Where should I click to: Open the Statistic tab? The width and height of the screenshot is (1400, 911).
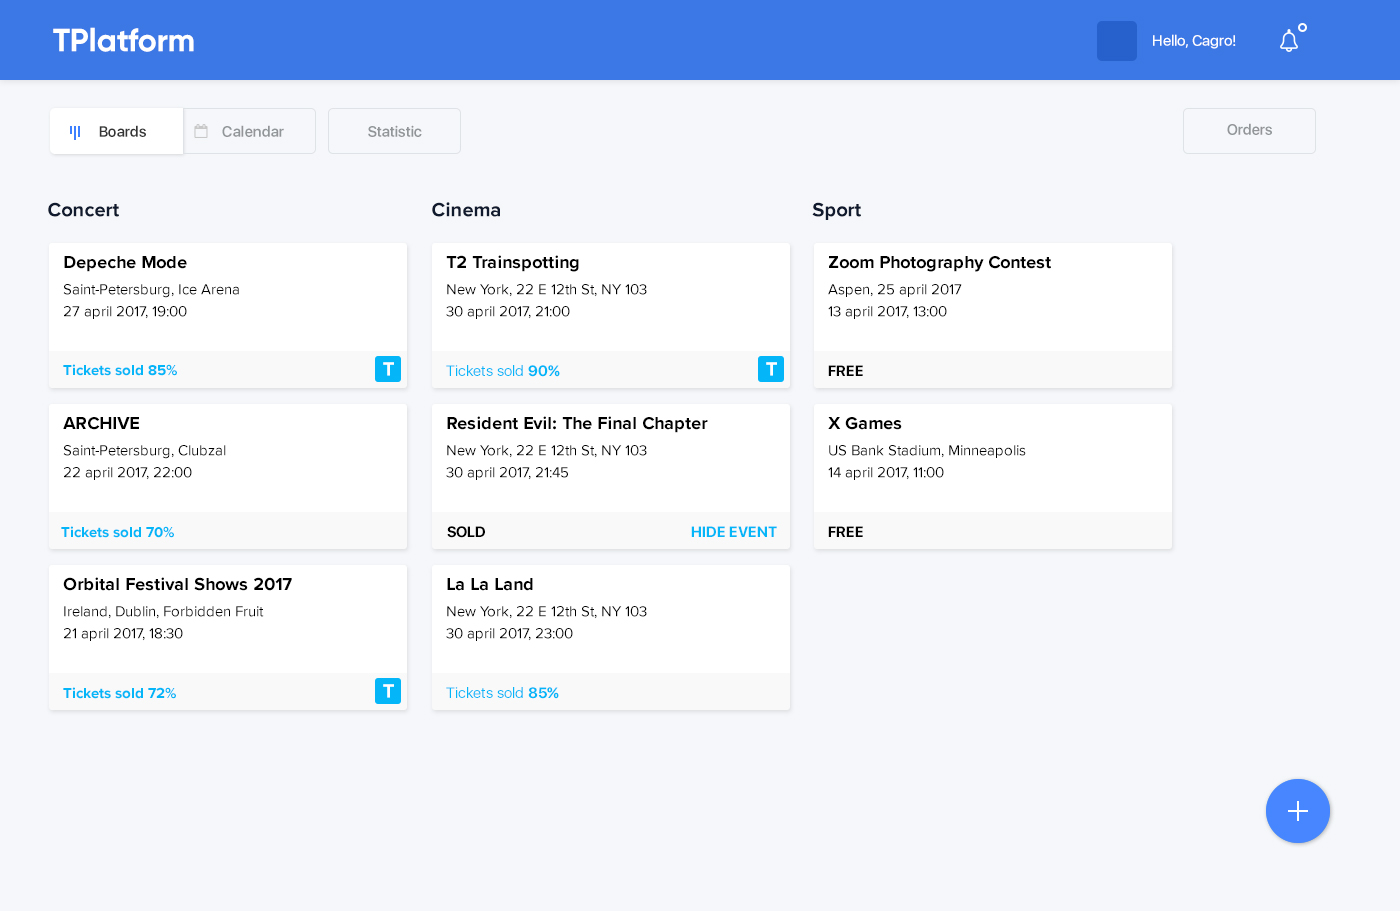click(394, 131)
